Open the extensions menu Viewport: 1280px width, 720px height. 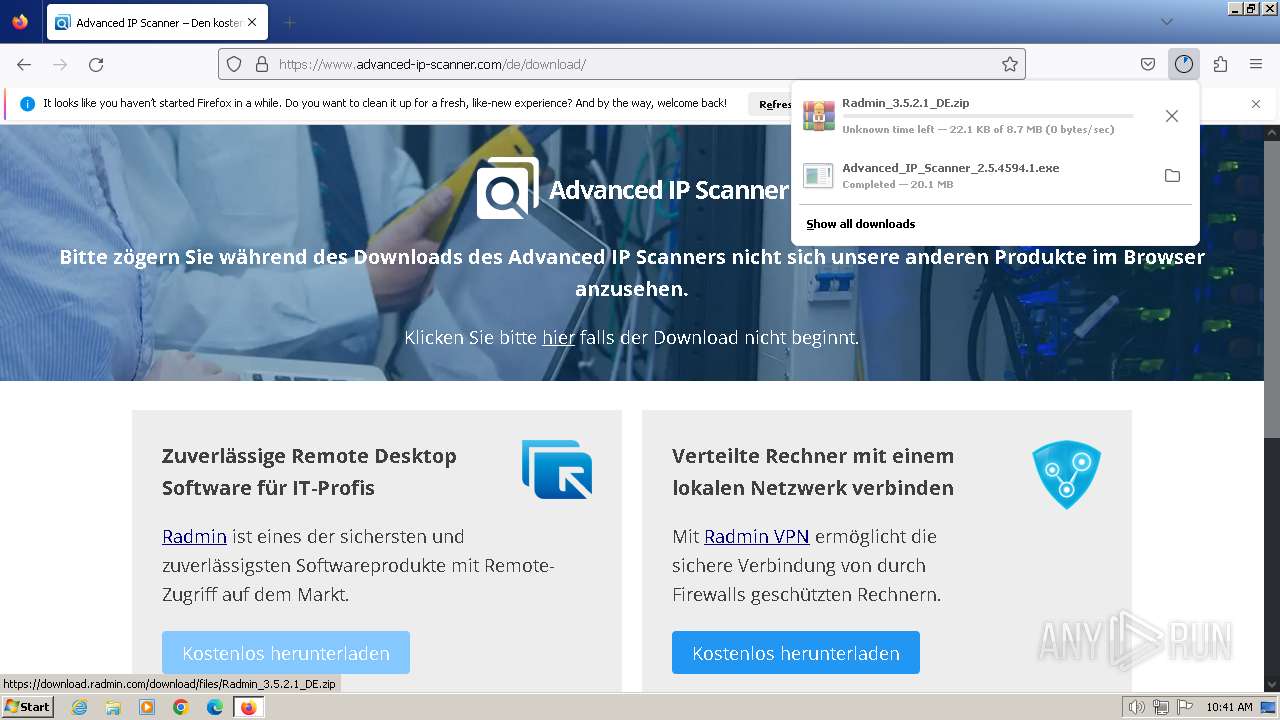[1220, 64]
